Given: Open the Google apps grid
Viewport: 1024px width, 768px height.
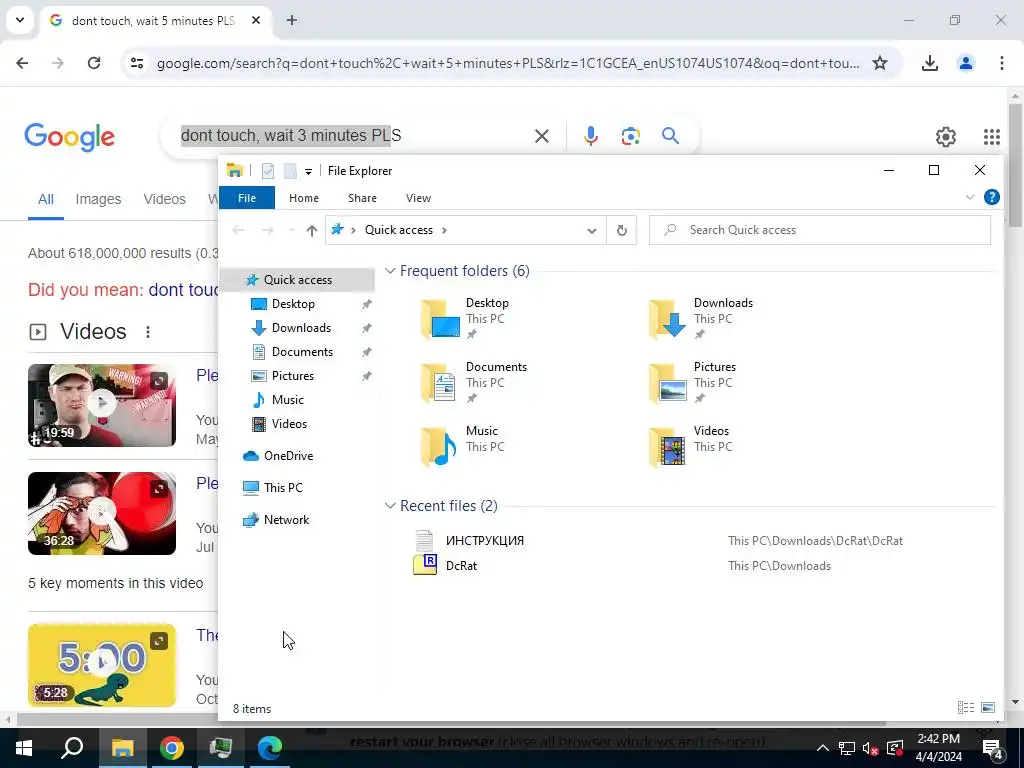Looking at the screenshot, I should click(x=991, y=136).
